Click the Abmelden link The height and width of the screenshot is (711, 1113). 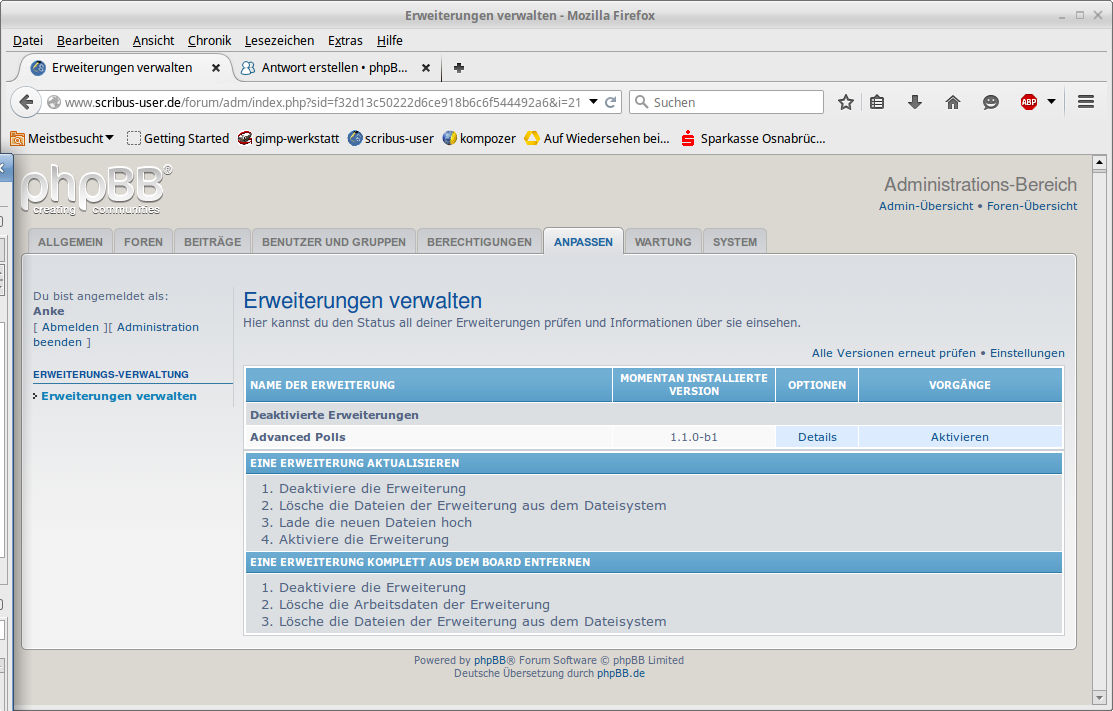tap(70, 327)
